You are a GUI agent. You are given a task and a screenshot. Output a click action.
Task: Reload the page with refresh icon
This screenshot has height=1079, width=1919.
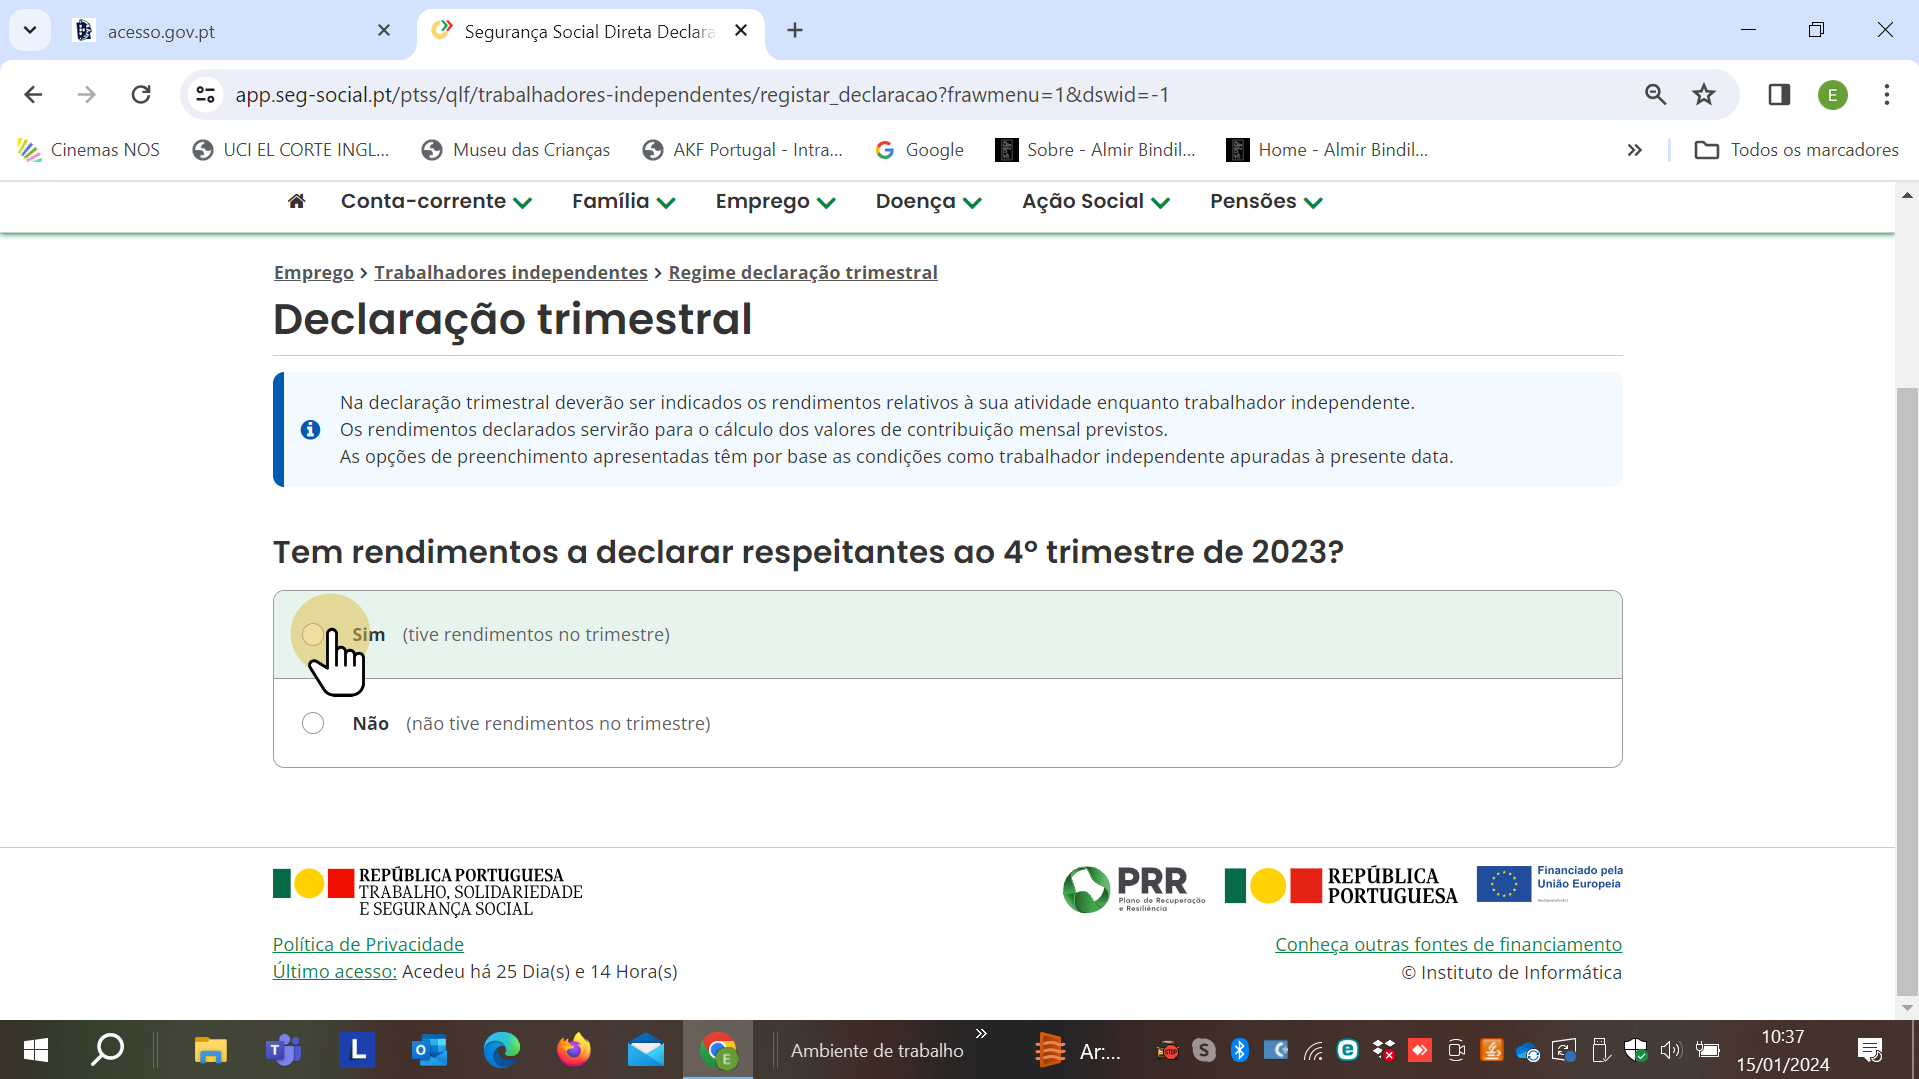tap(141, 95)
